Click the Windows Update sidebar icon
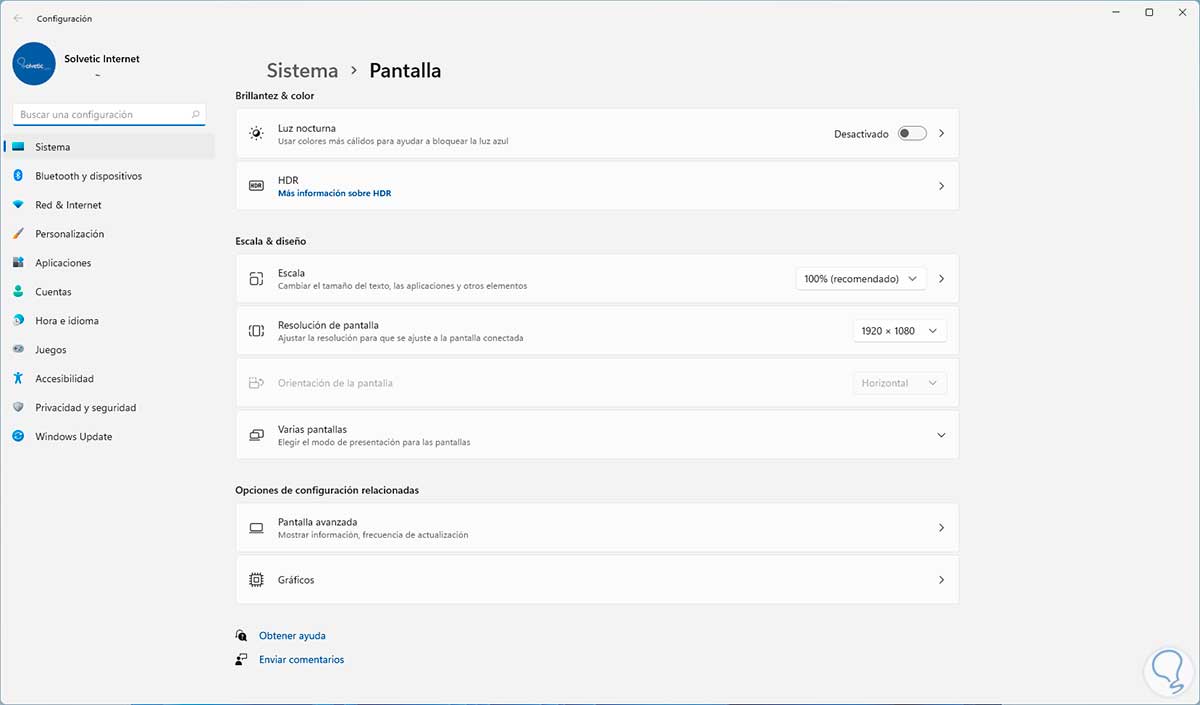1200x705 pixels. point(18,437)
